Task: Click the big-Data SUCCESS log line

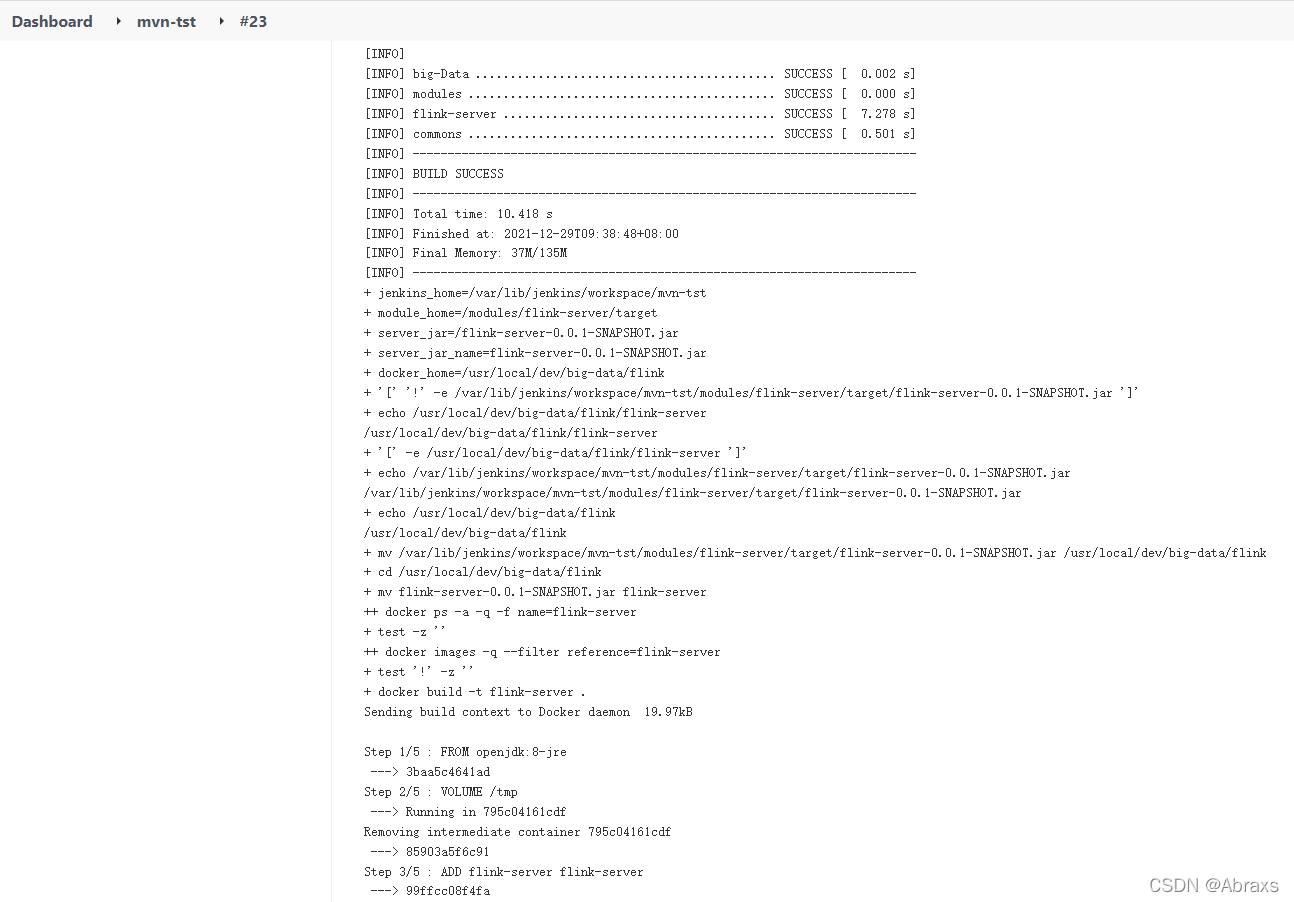Action: pos(640,74)
